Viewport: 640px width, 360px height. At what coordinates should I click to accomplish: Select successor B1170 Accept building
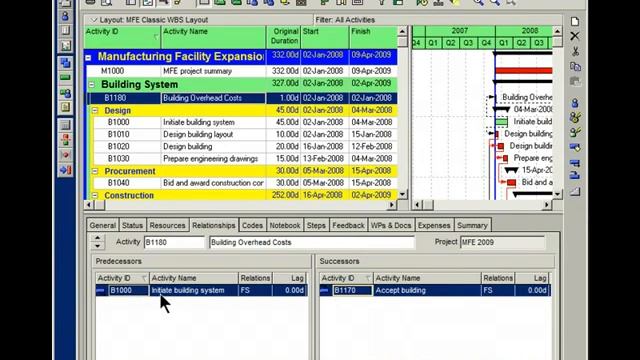[x=435, y=291]
